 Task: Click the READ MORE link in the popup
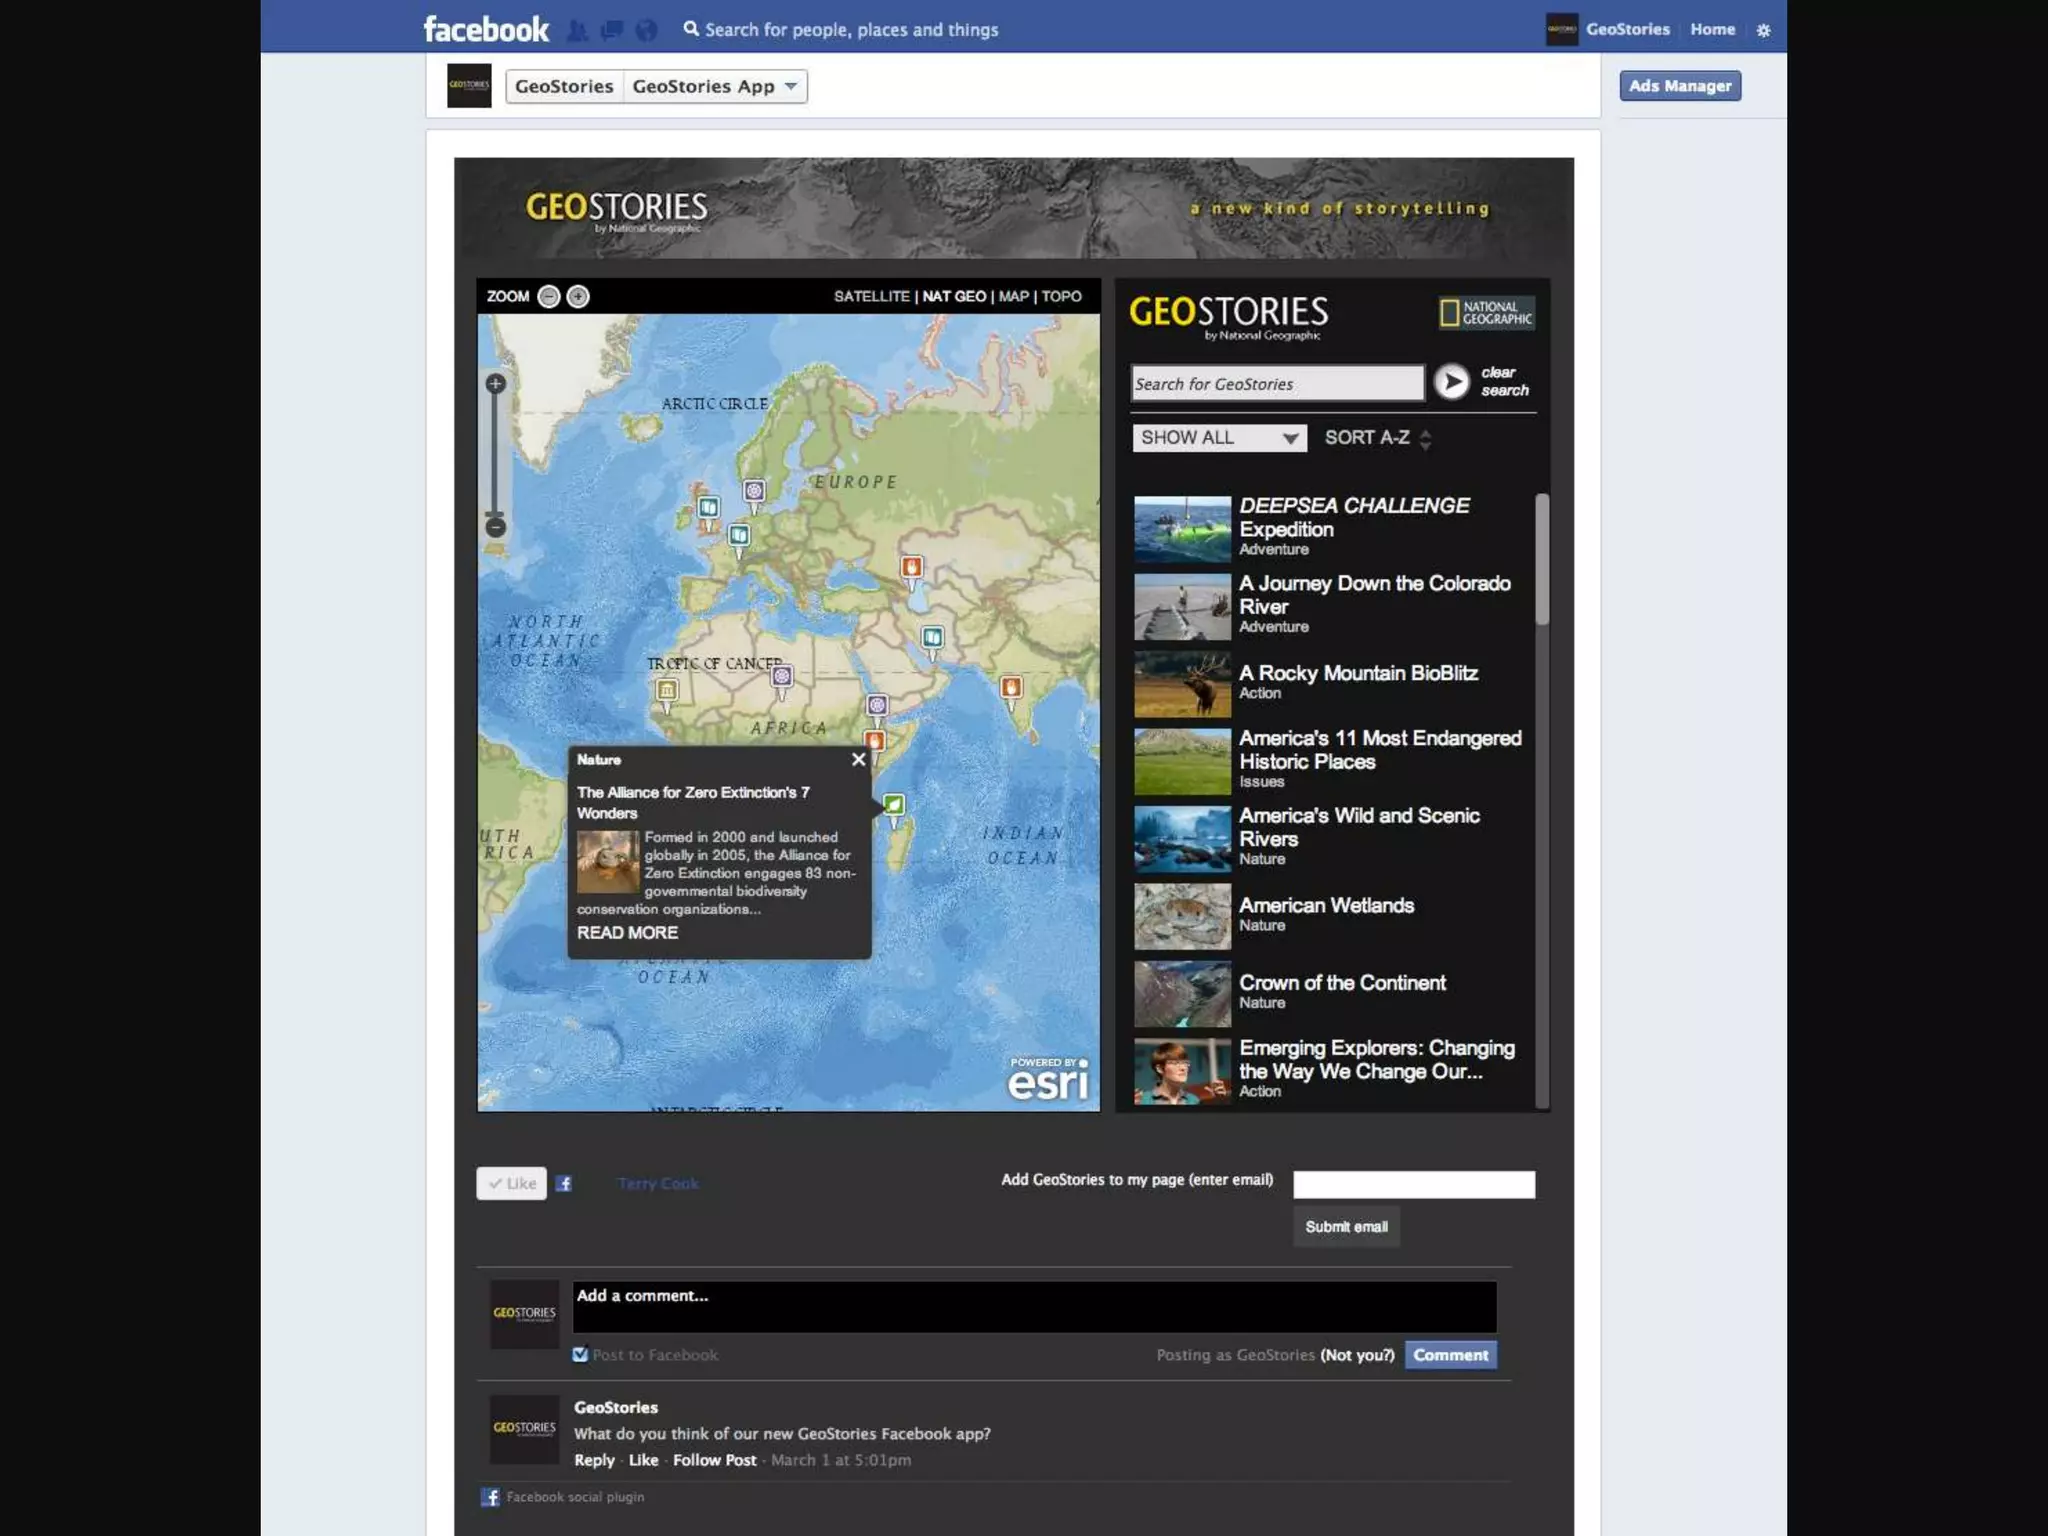point(627,932)
